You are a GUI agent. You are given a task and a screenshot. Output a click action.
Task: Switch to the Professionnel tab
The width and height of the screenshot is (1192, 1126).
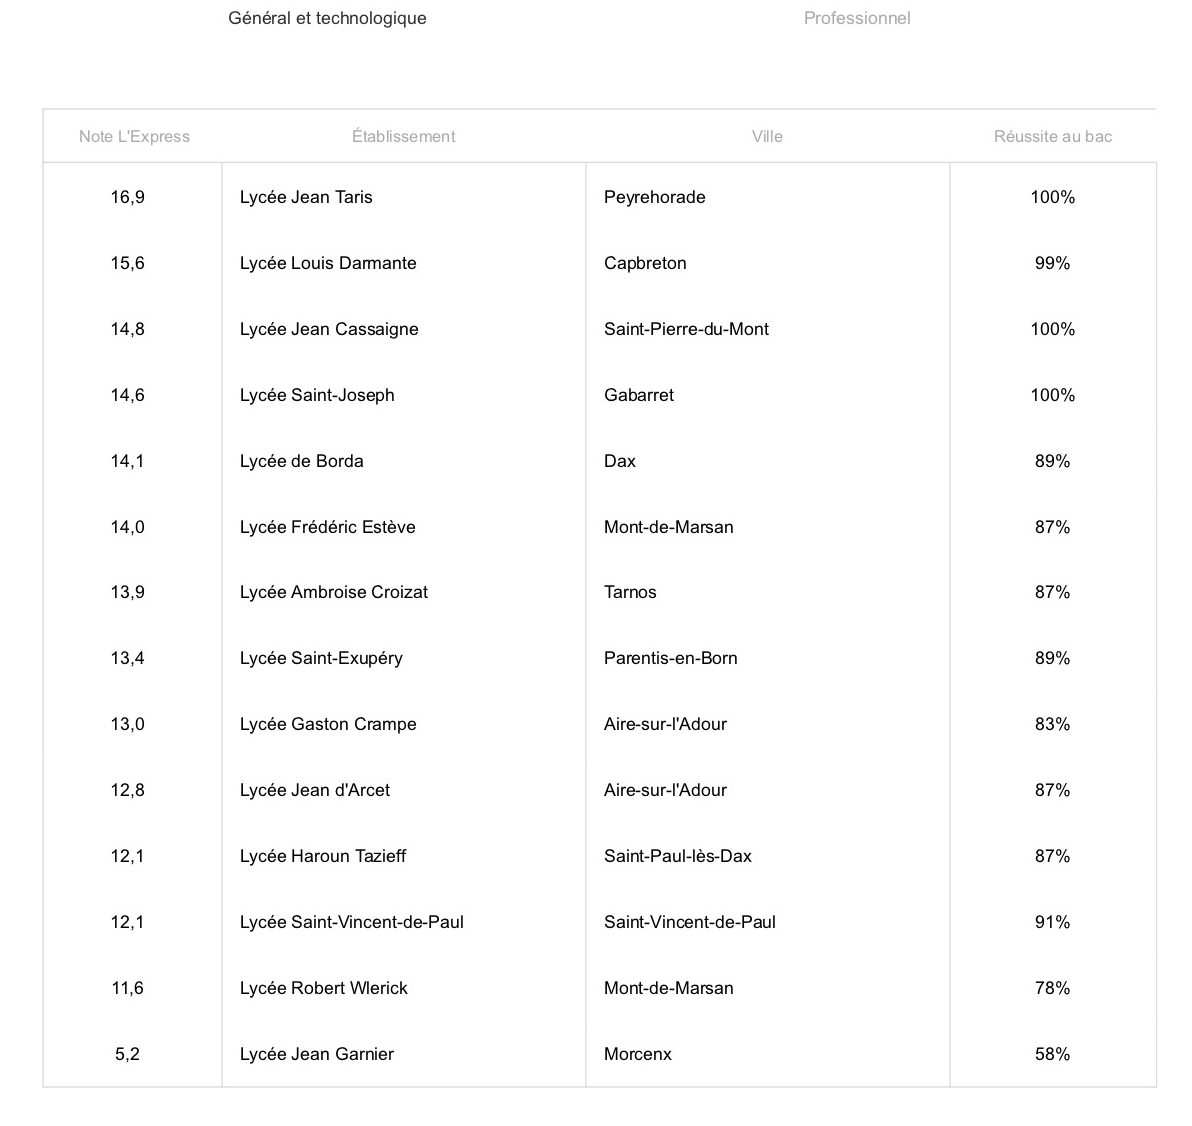point(857,18)
